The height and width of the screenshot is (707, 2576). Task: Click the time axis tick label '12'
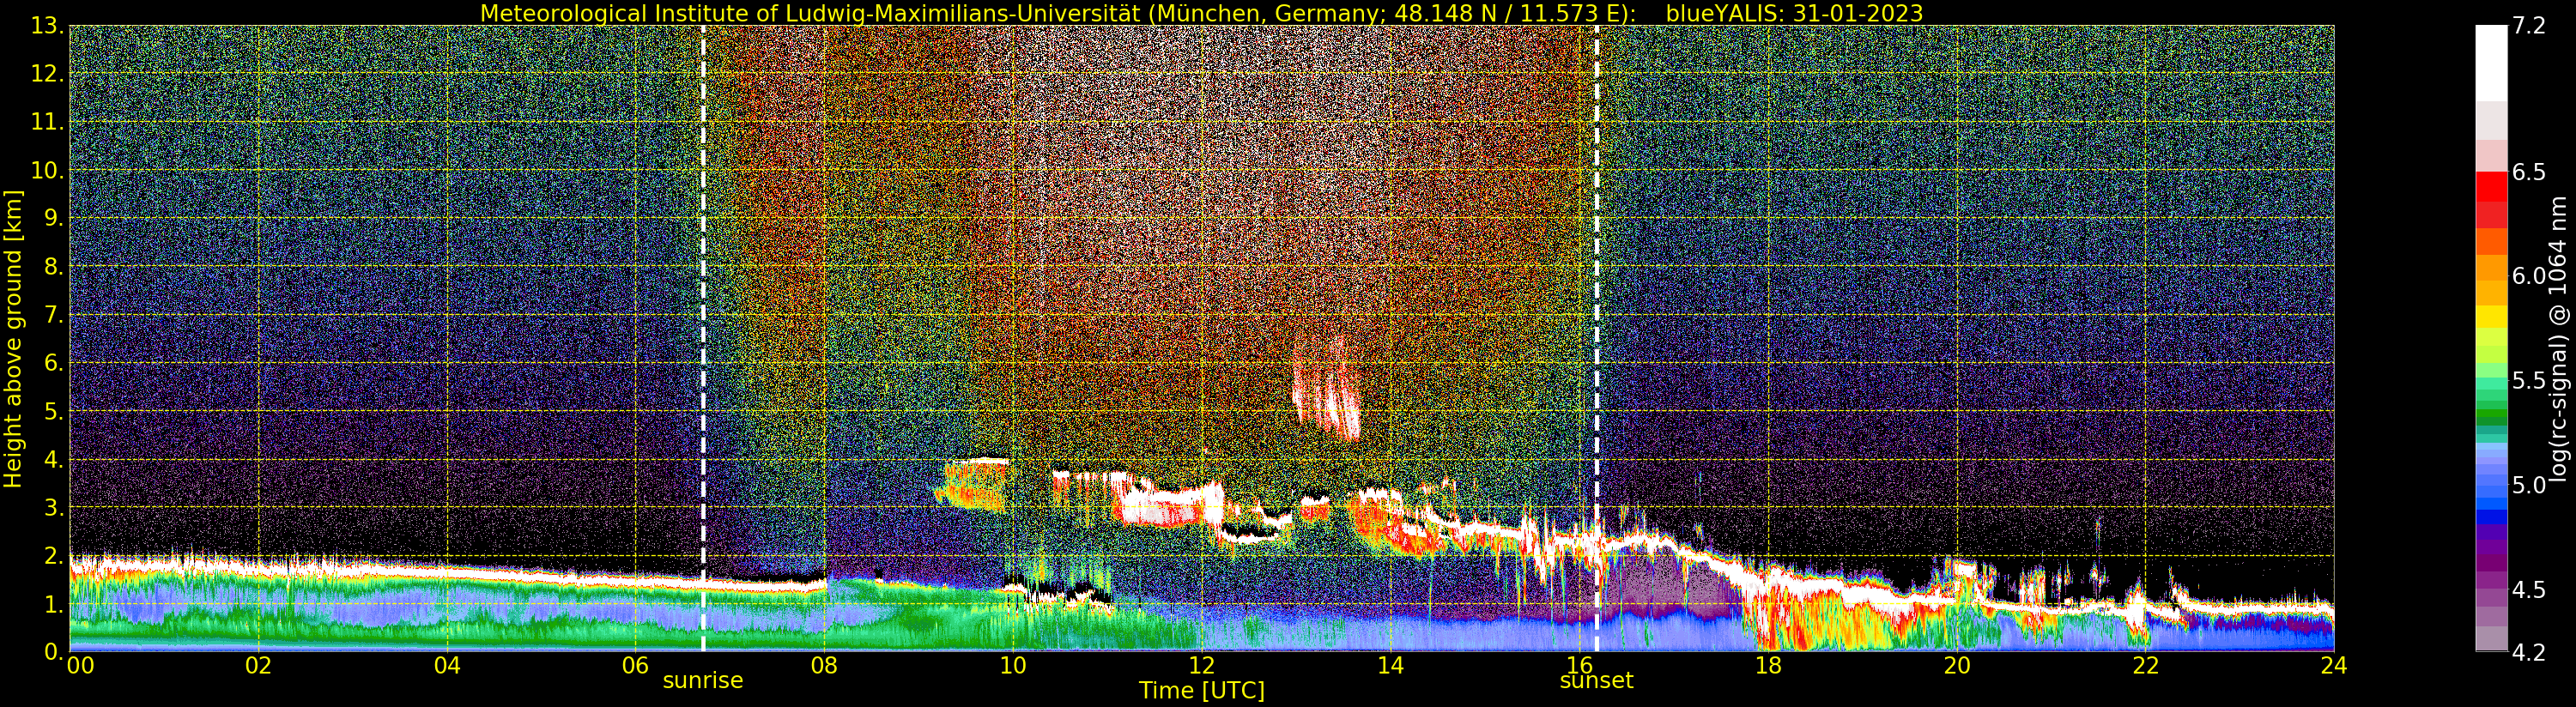pyautogui.click(x=1202, y=666)
